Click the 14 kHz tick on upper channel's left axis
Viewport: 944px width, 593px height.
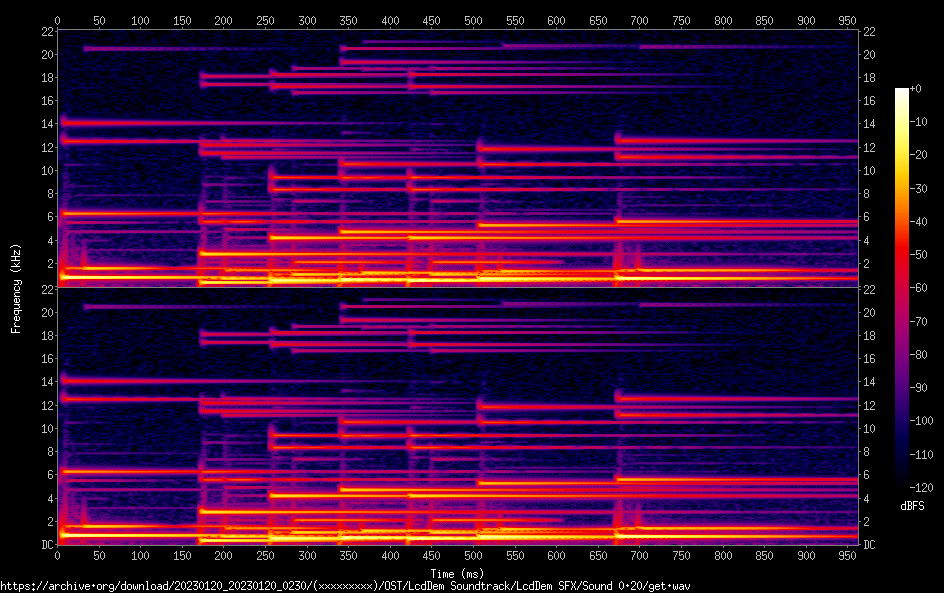(45, 124)
